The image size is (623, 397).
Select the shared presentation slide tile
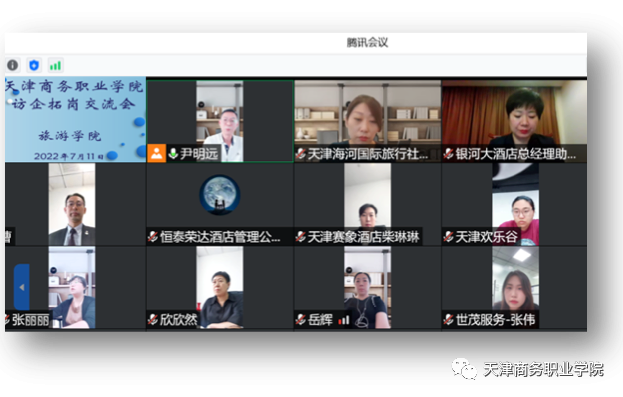click(x=75, y=119)
